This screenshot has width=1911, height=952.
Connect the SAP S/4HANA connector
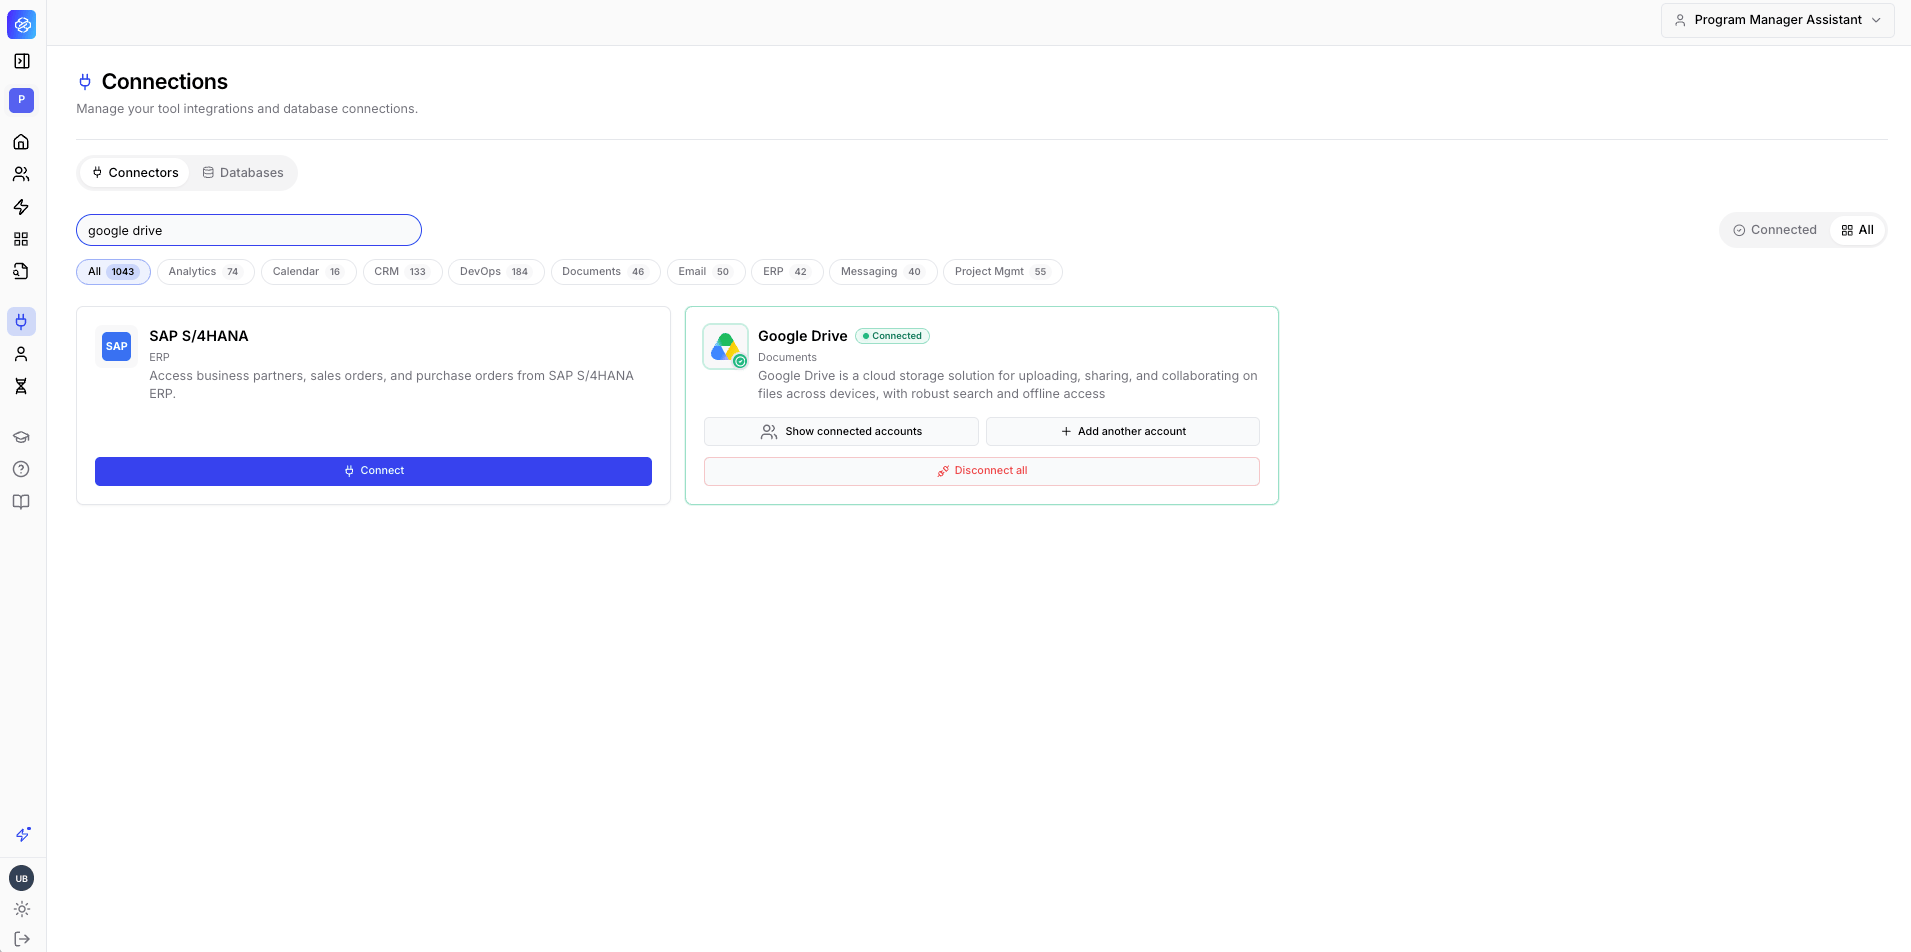click(373, 471)
